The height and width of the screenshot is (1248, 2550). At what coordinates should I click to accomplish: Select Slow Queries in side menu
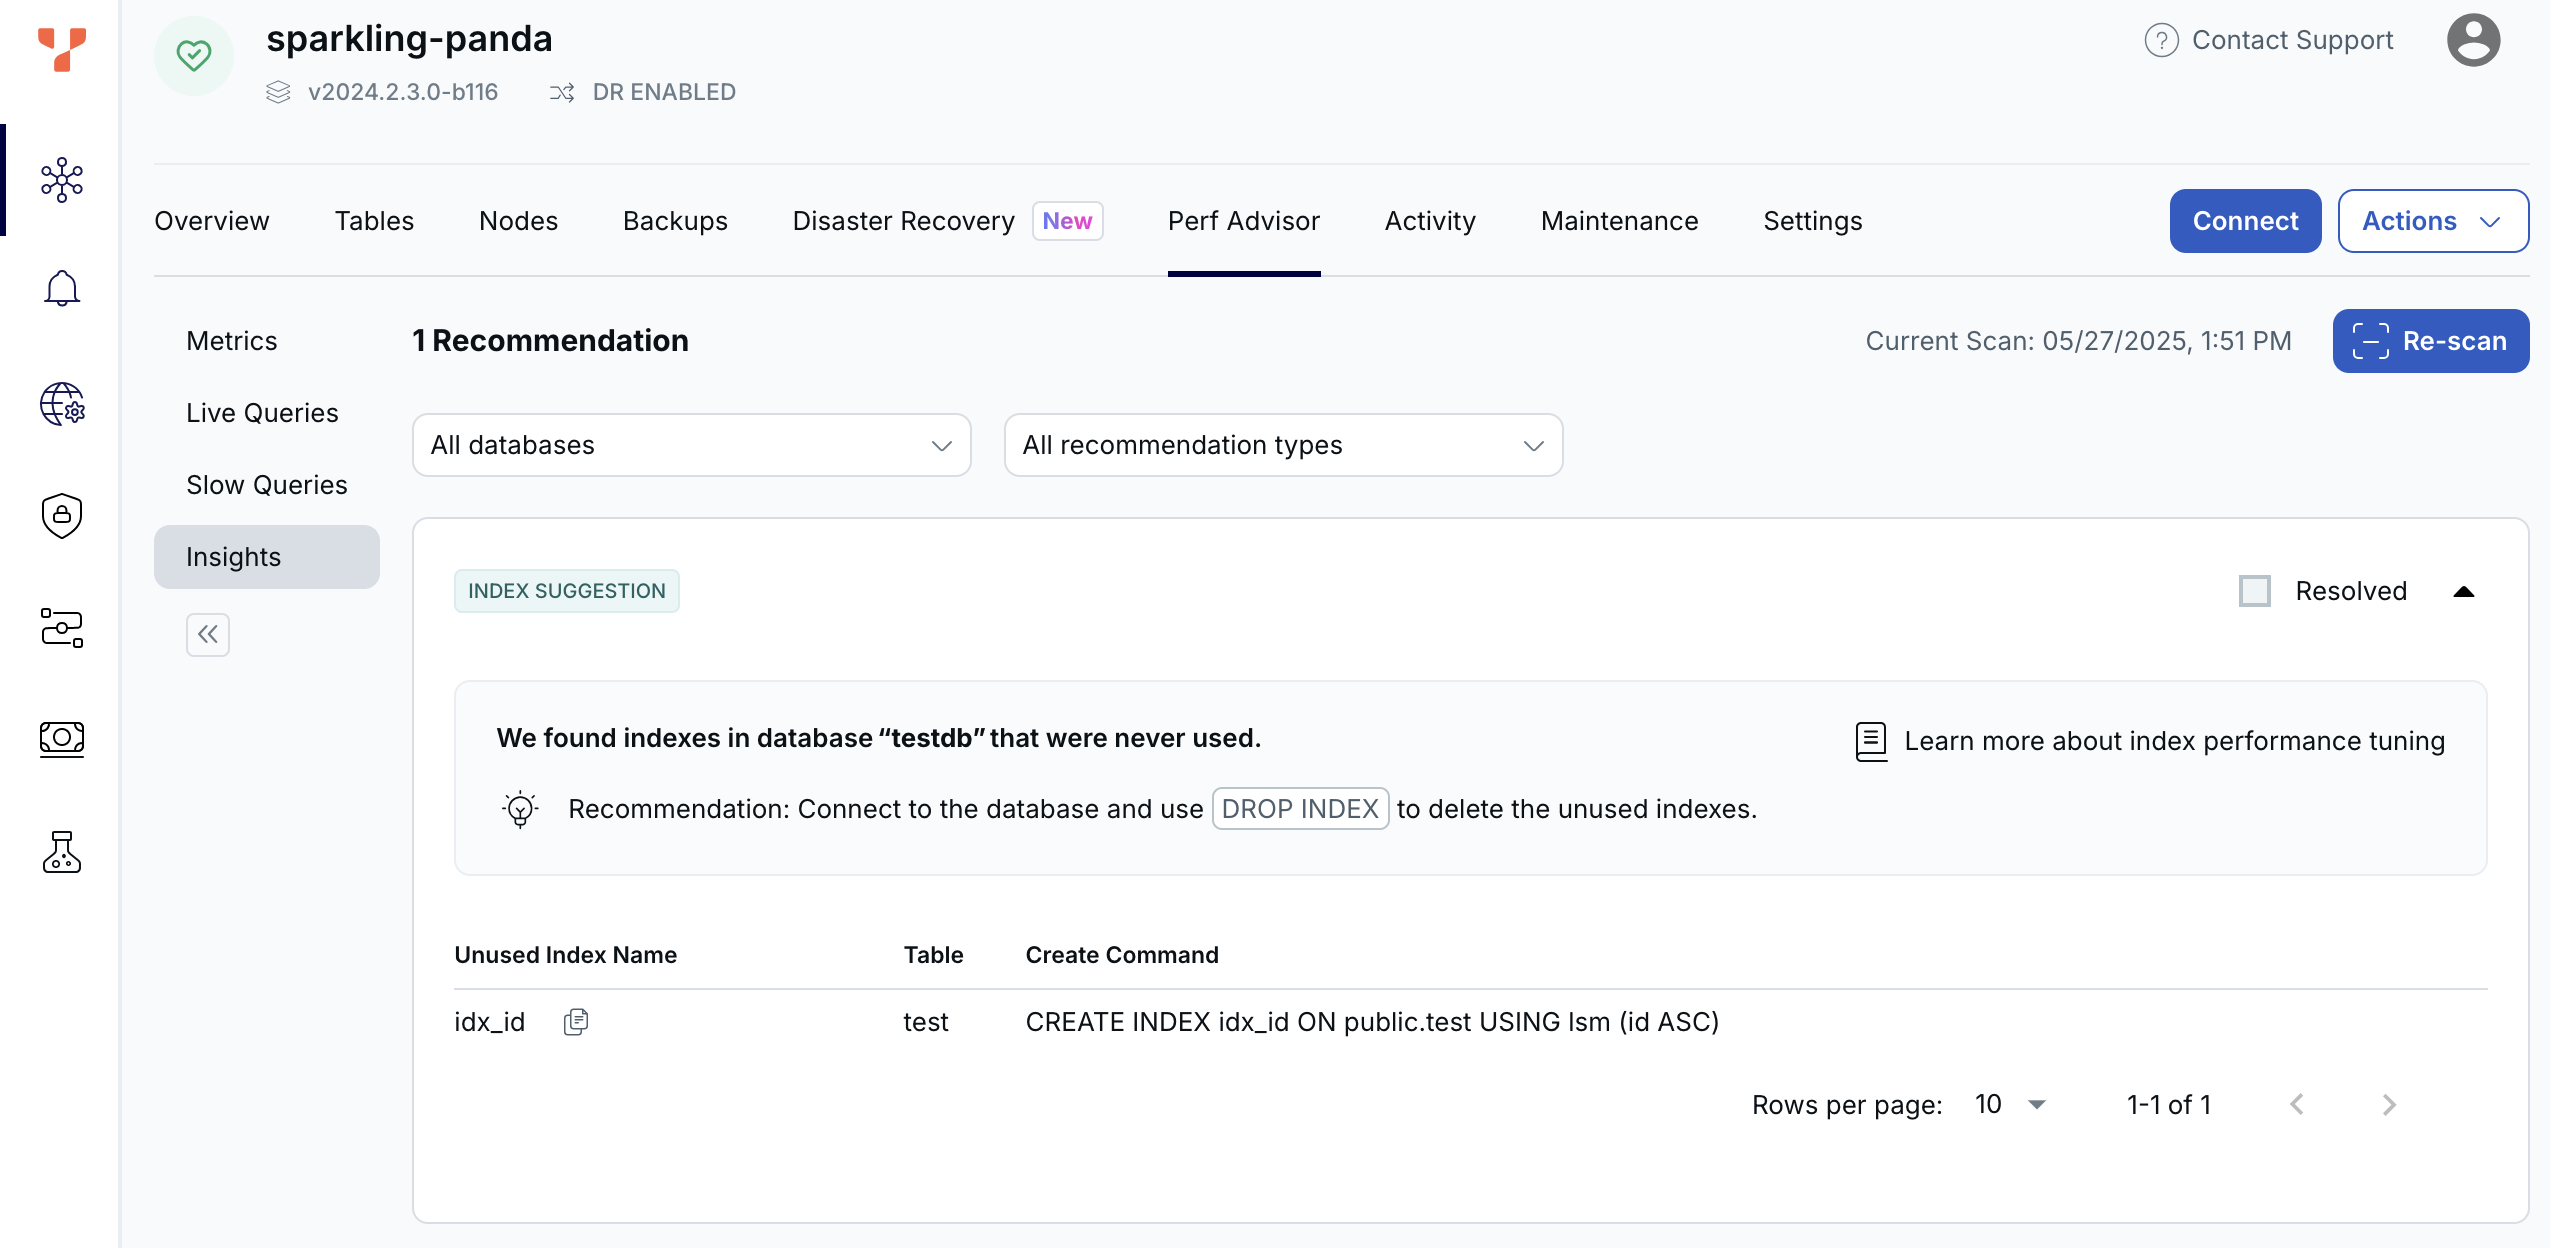267,485
